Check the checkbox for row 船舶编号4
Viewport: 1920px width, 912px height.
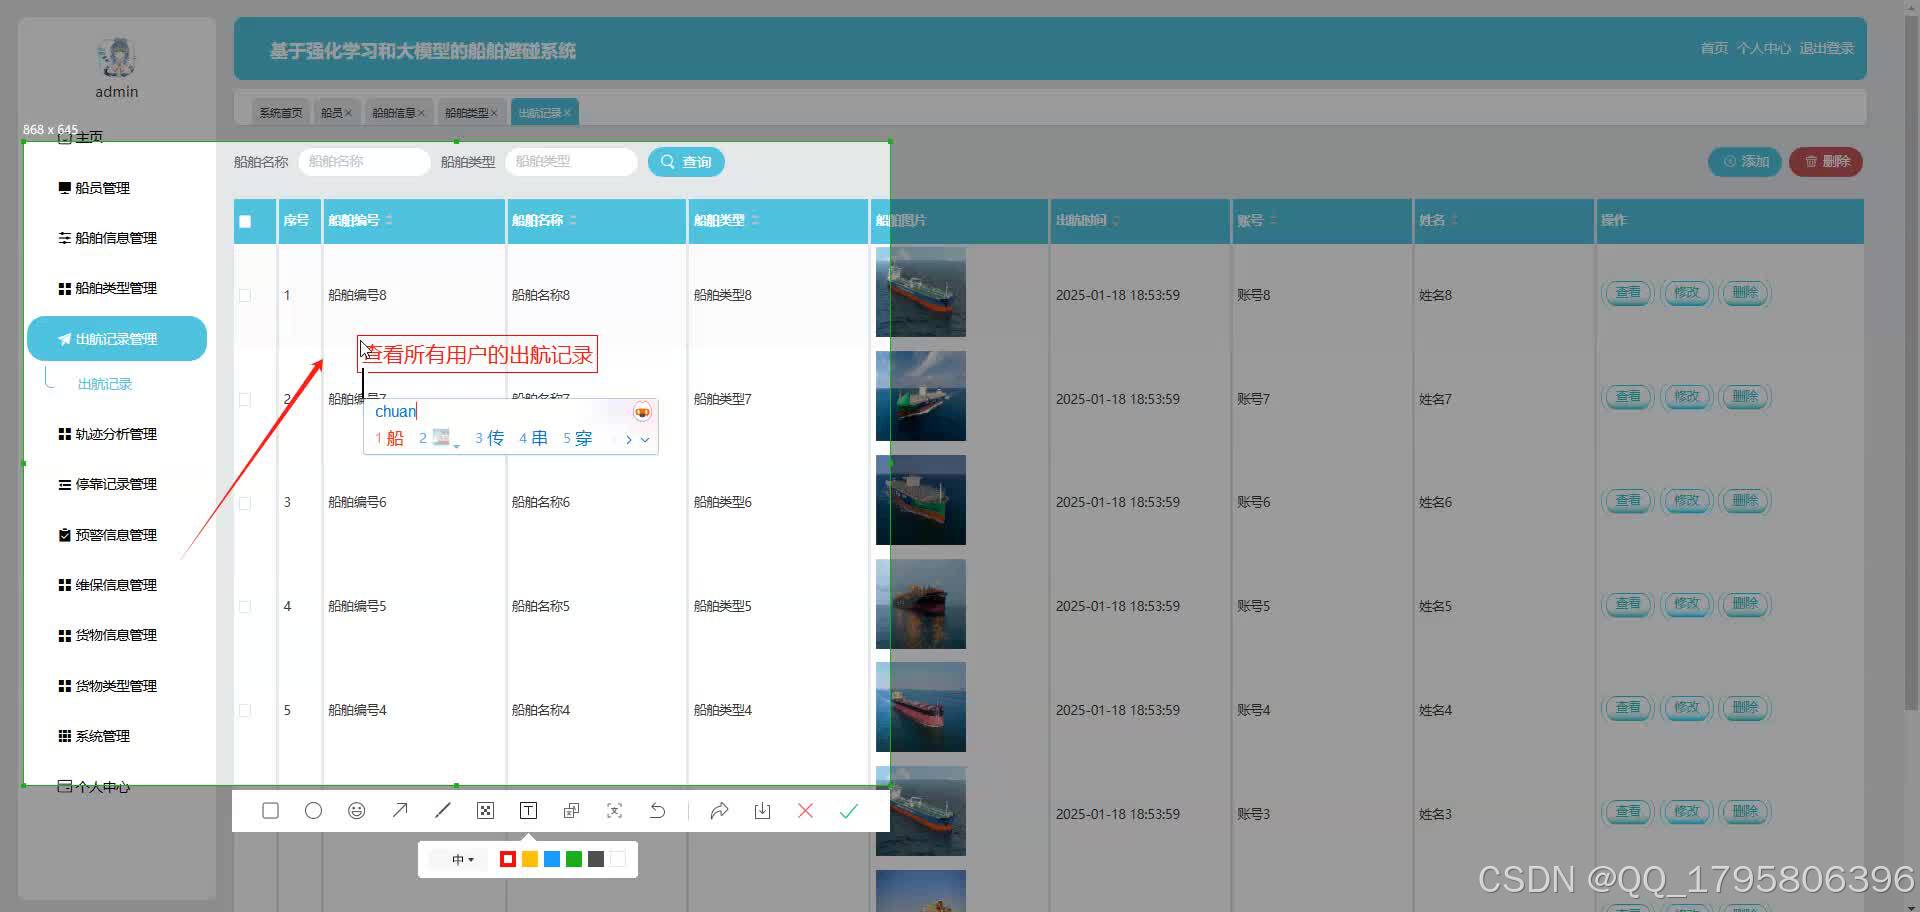coord(245,711)
